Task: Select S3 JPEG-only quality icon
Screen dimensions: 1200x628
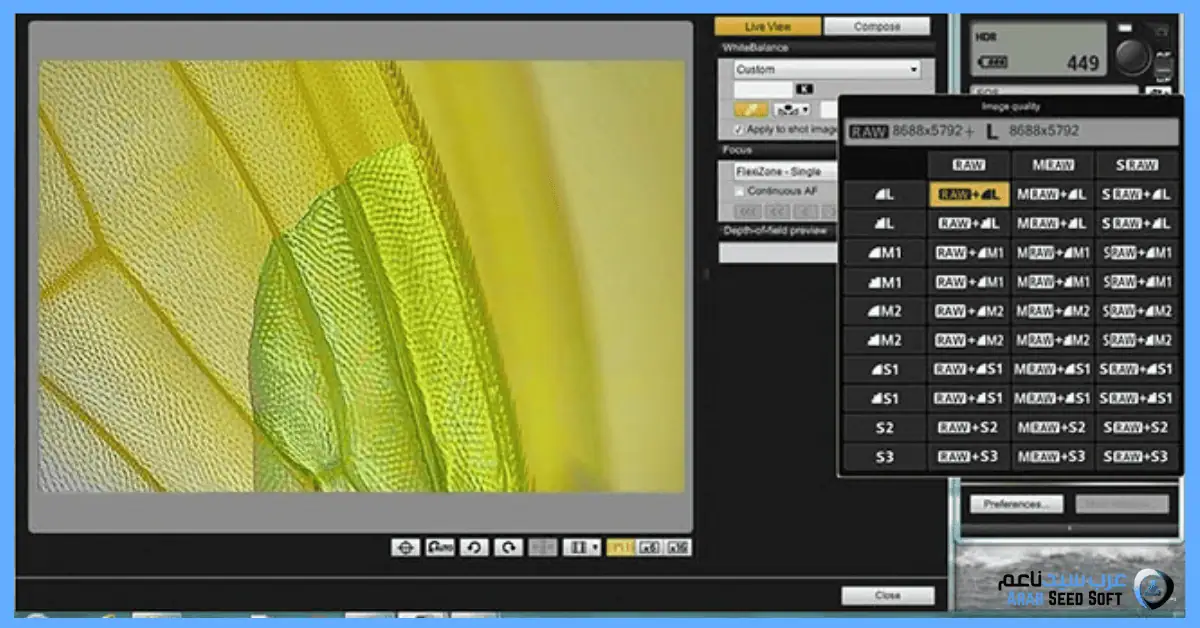Action: (x=884, y=457)
